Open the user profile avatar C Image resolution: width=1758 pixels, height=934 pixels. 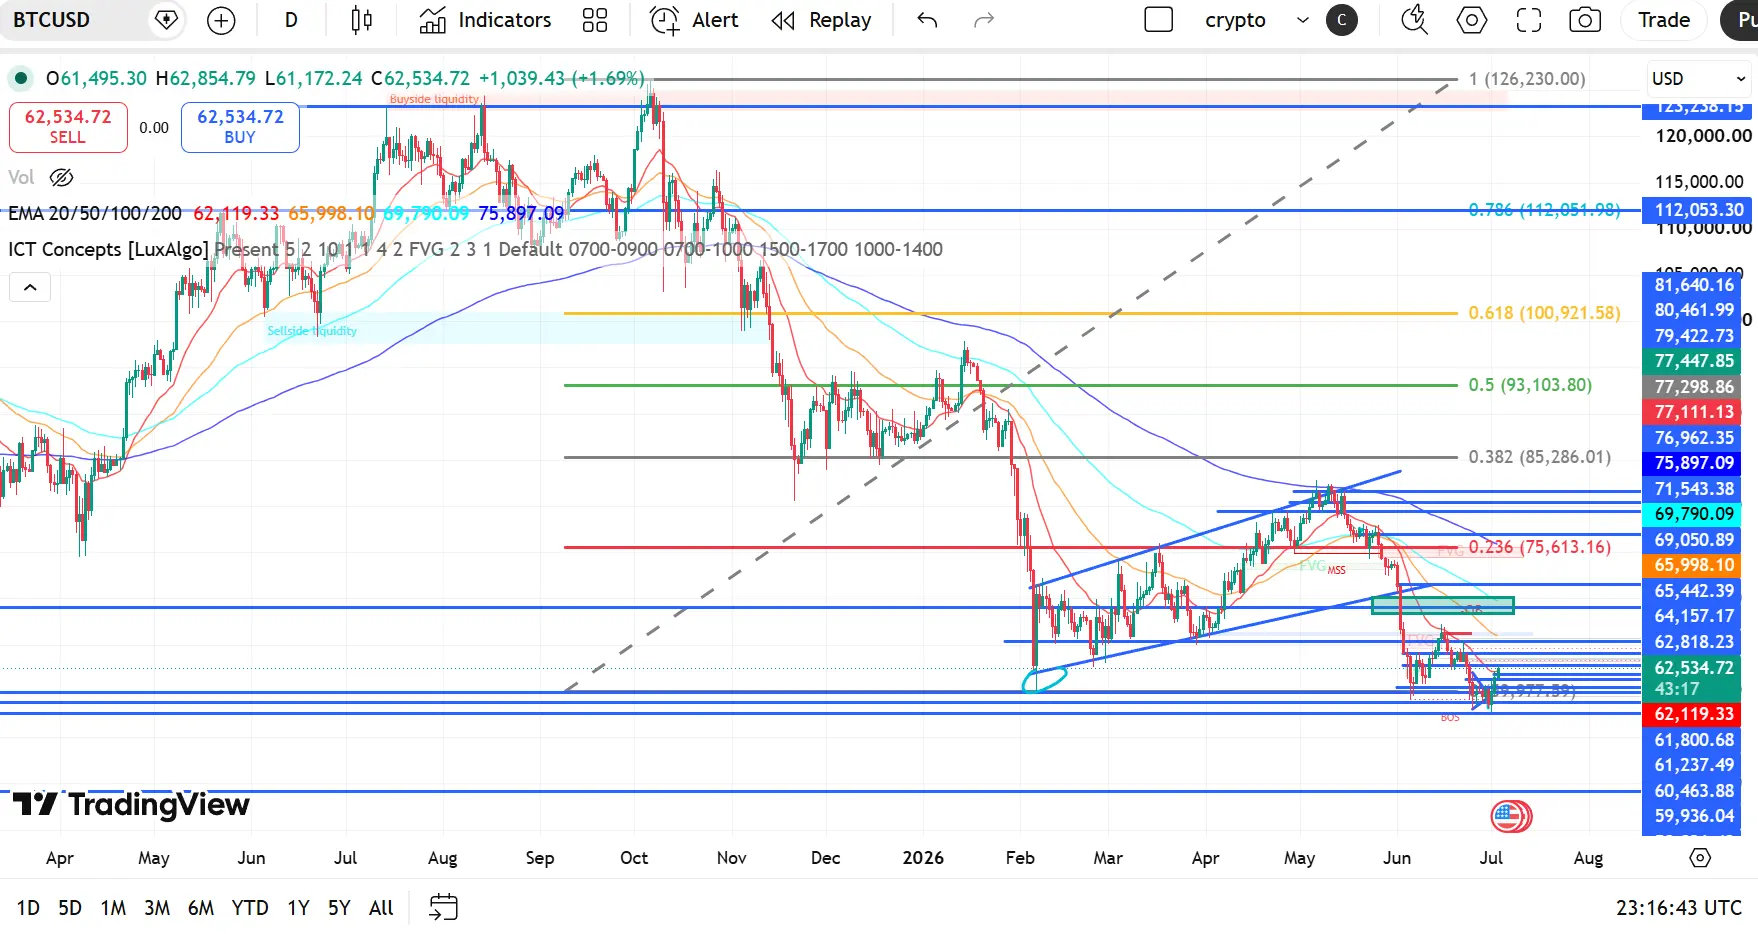pos(1342,20)
